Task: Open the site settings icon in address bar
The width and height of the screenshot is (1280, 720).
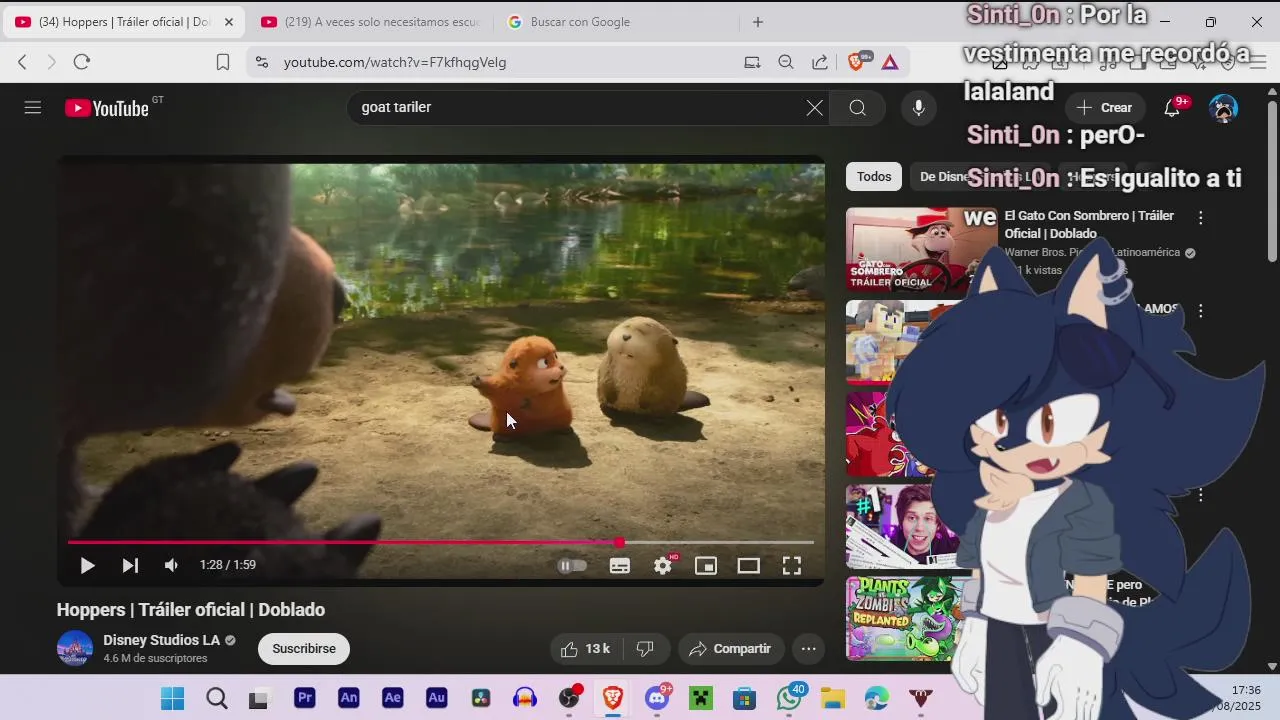Action: [261, 62]
